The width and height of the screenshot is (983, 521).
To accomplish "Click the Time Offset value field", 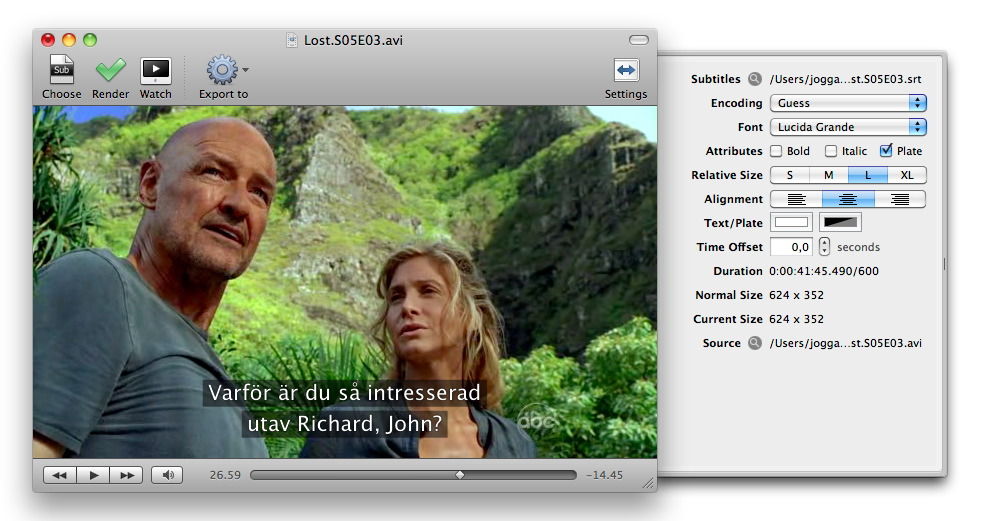I will (x=791, y=247).
